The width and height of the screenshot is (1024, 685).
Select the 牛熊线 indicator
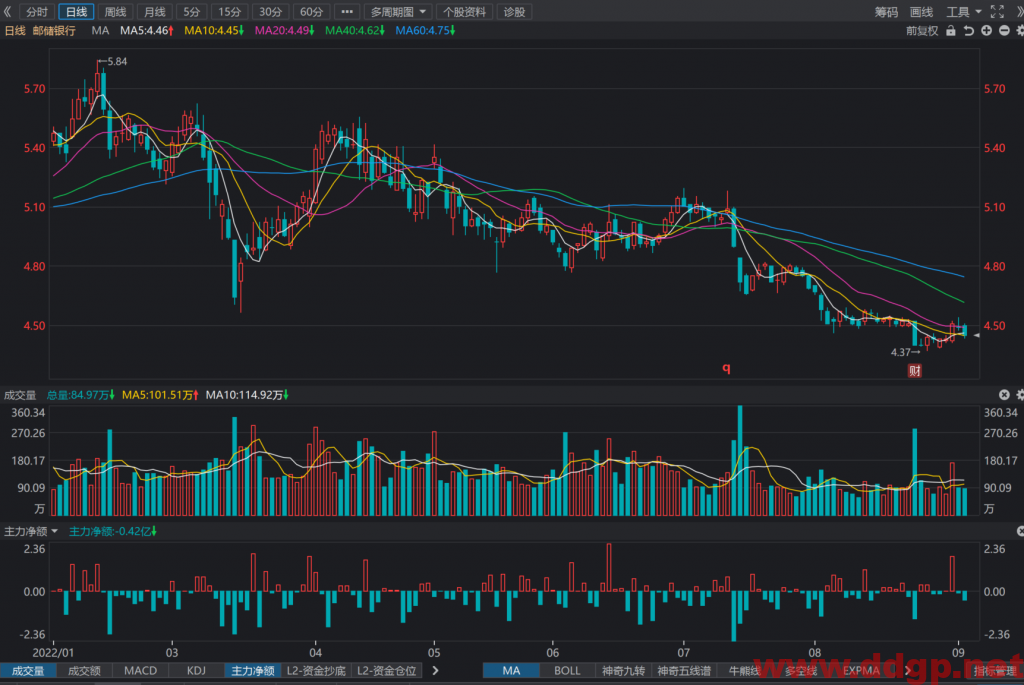pos(744,671)
